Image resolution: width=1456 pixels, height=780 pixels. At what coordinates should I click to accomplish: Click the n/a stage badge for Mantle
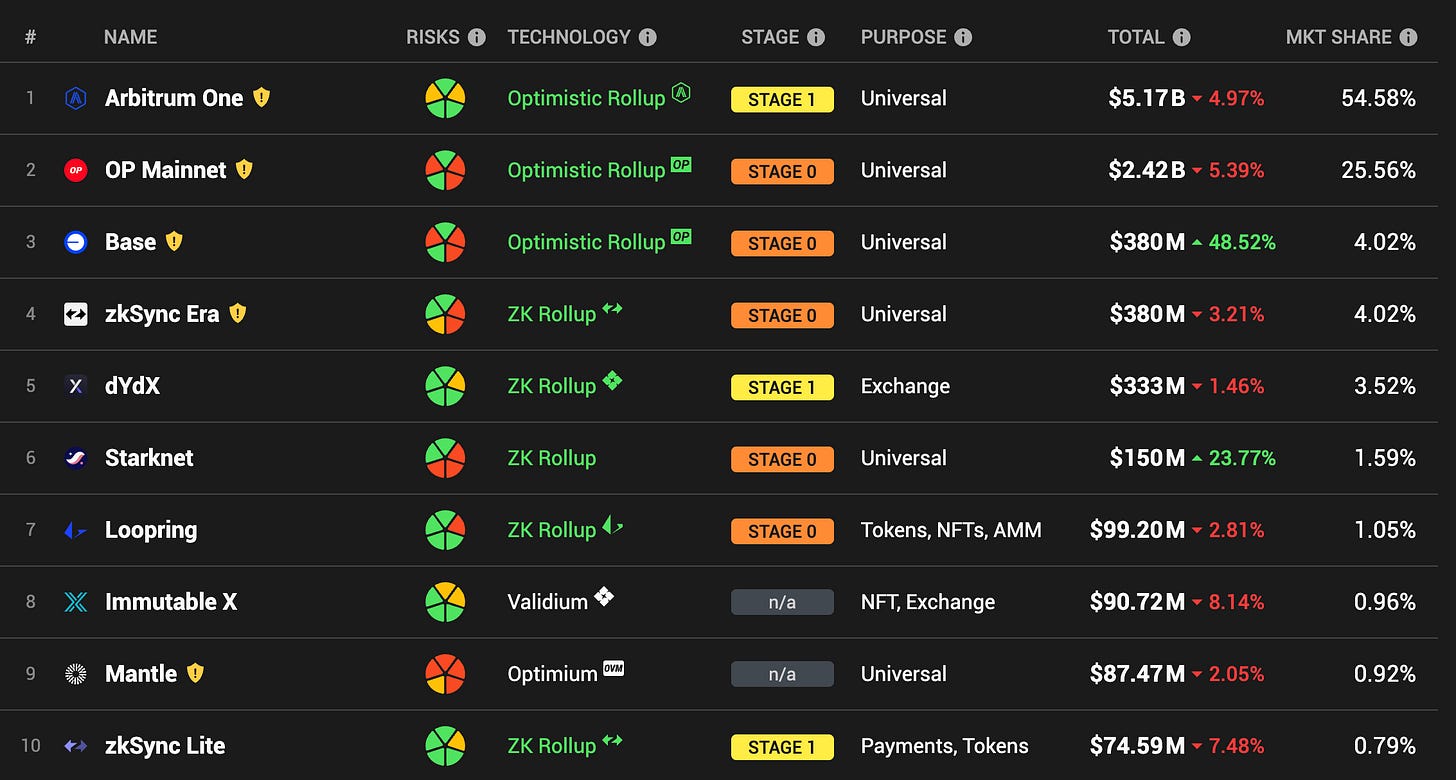coord(782,675)
